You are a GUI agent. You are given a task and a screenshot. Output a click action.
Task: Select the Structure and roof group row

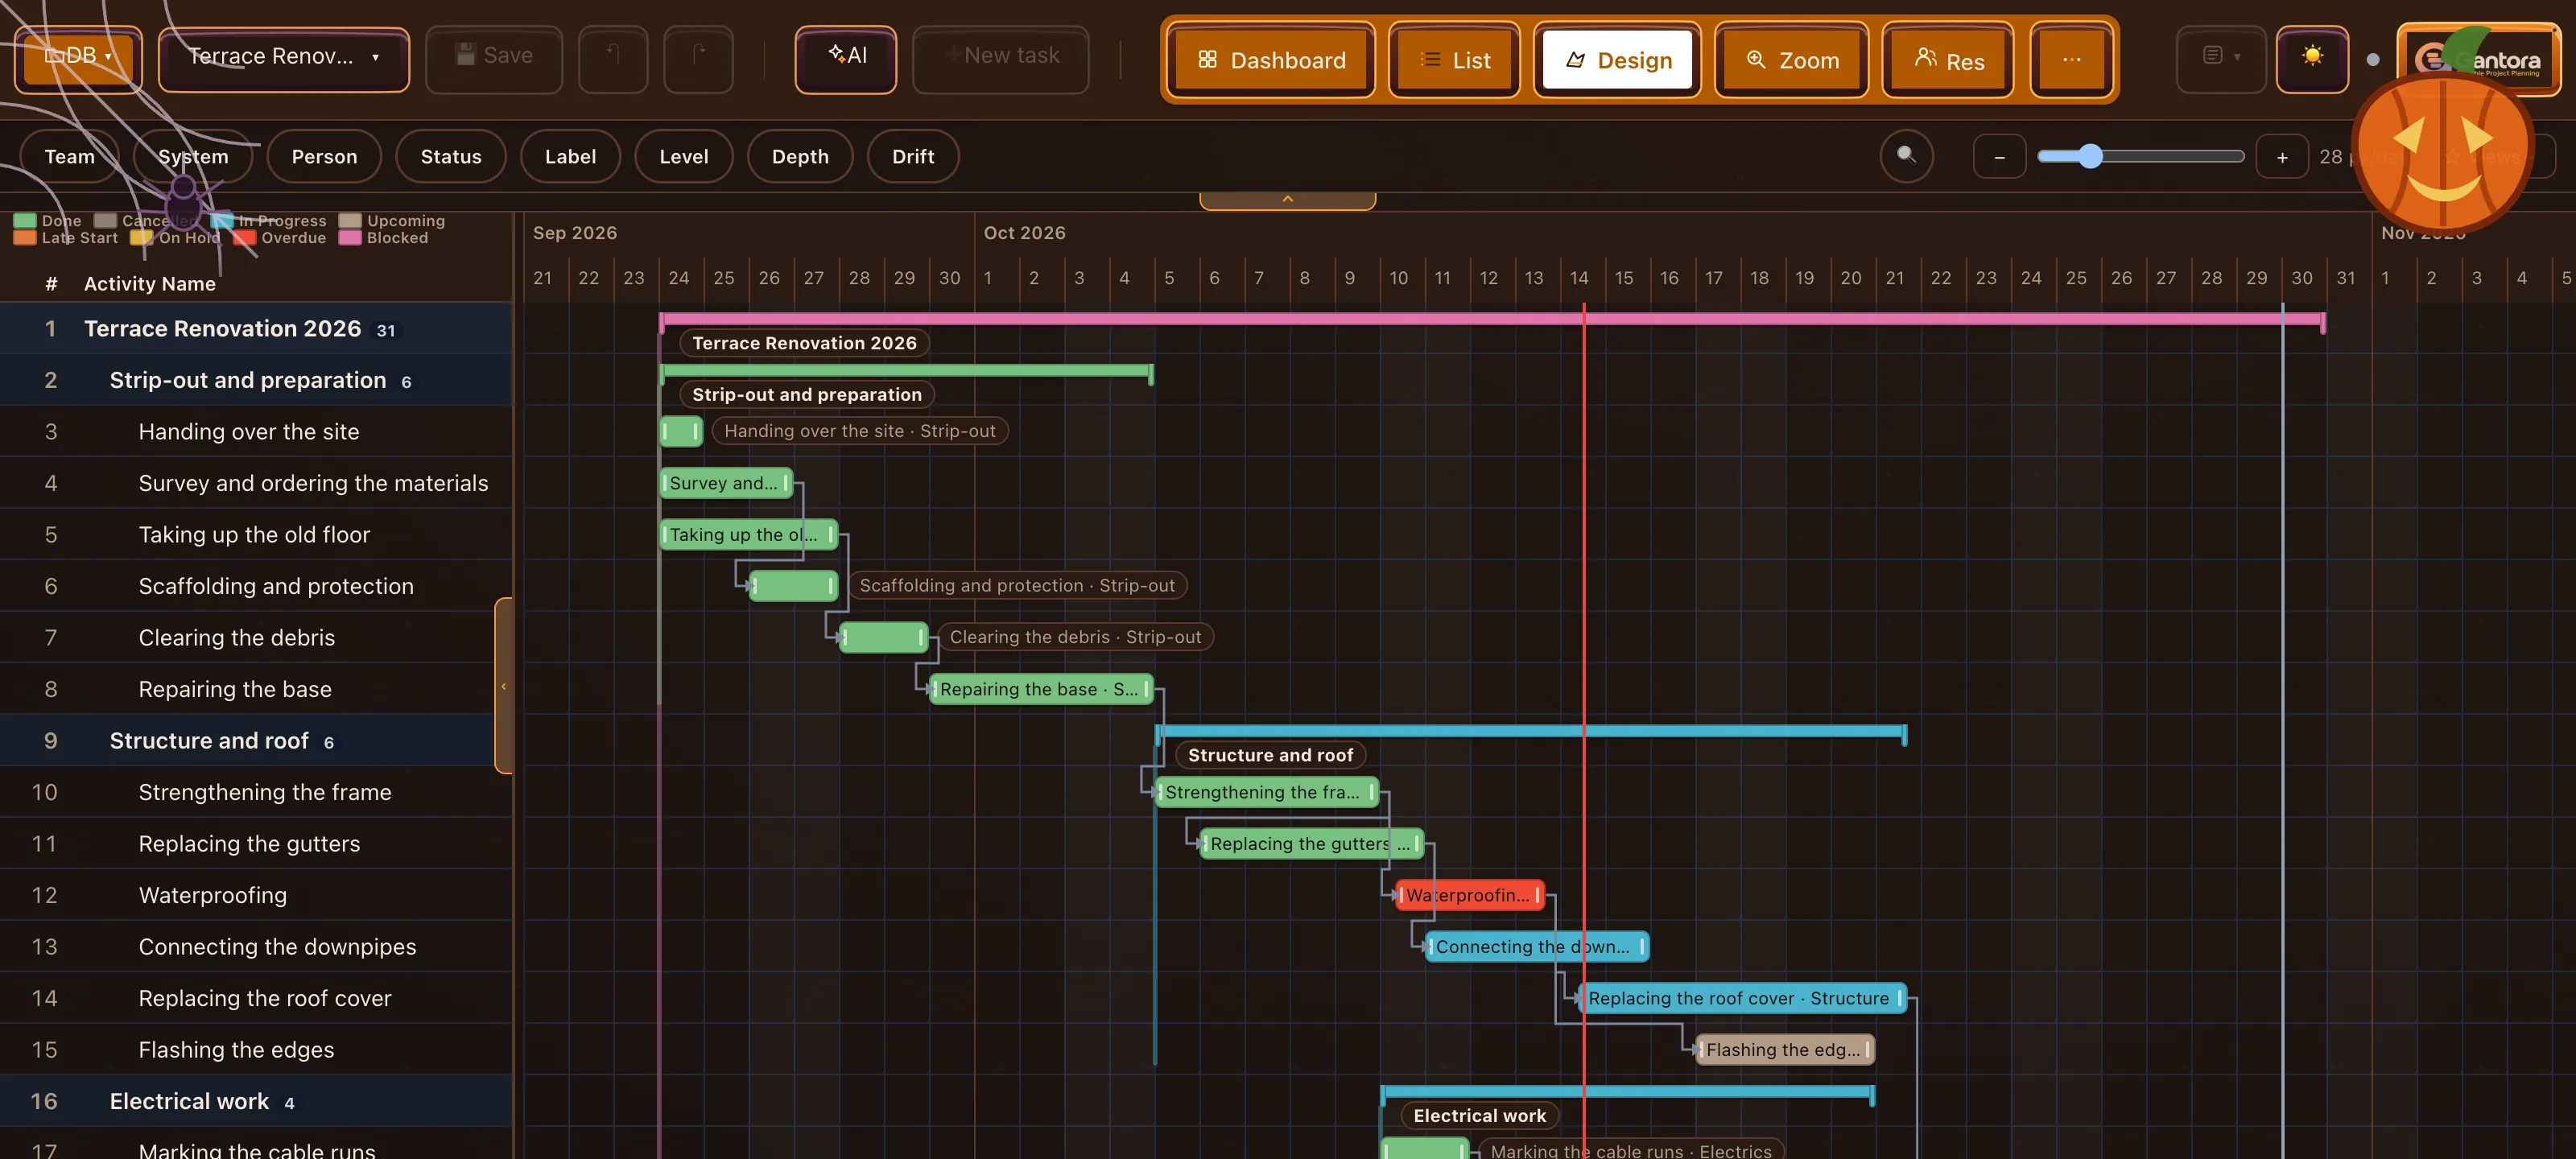tap(256, 741)
